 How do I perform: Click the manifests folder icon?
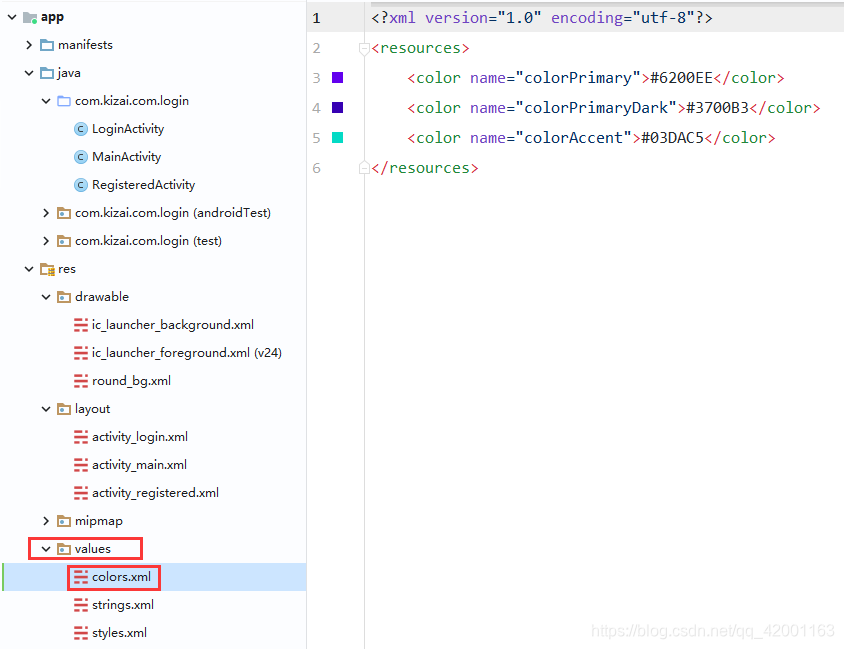coord(47,45)
